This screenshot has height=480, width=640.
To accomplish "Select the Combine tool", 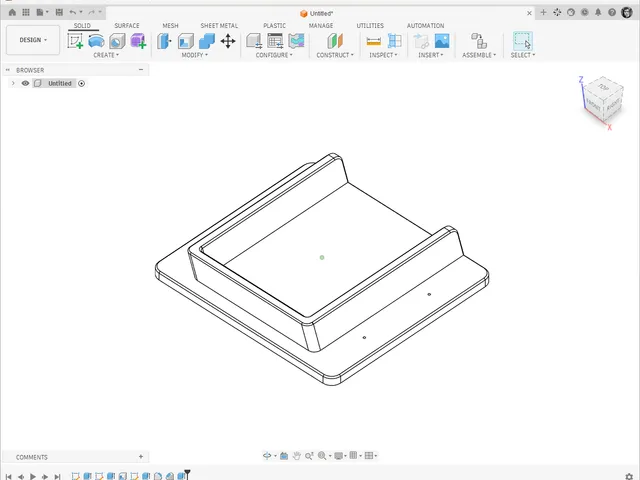I will point(207,41).
